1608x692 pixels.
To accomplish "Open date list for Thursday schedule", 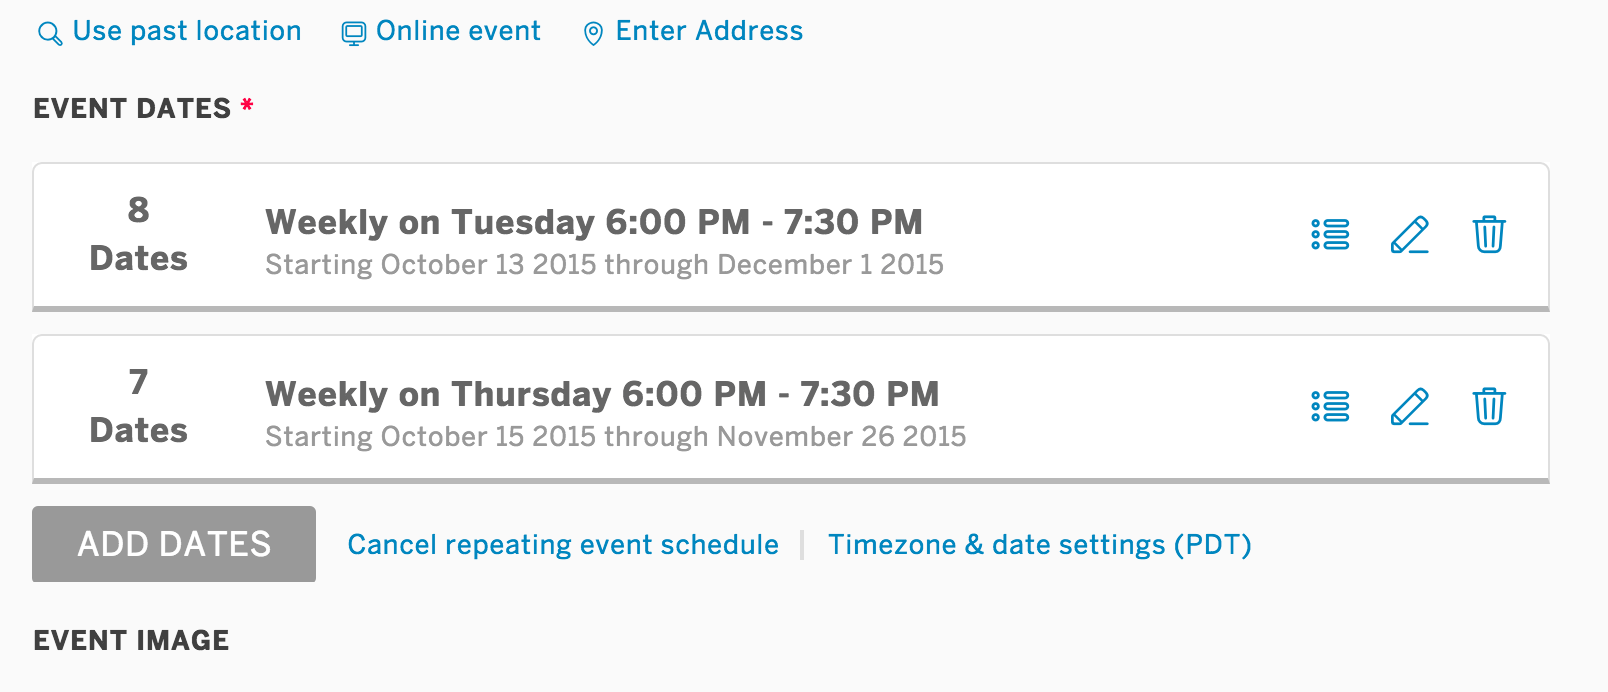I will 1330,407.
